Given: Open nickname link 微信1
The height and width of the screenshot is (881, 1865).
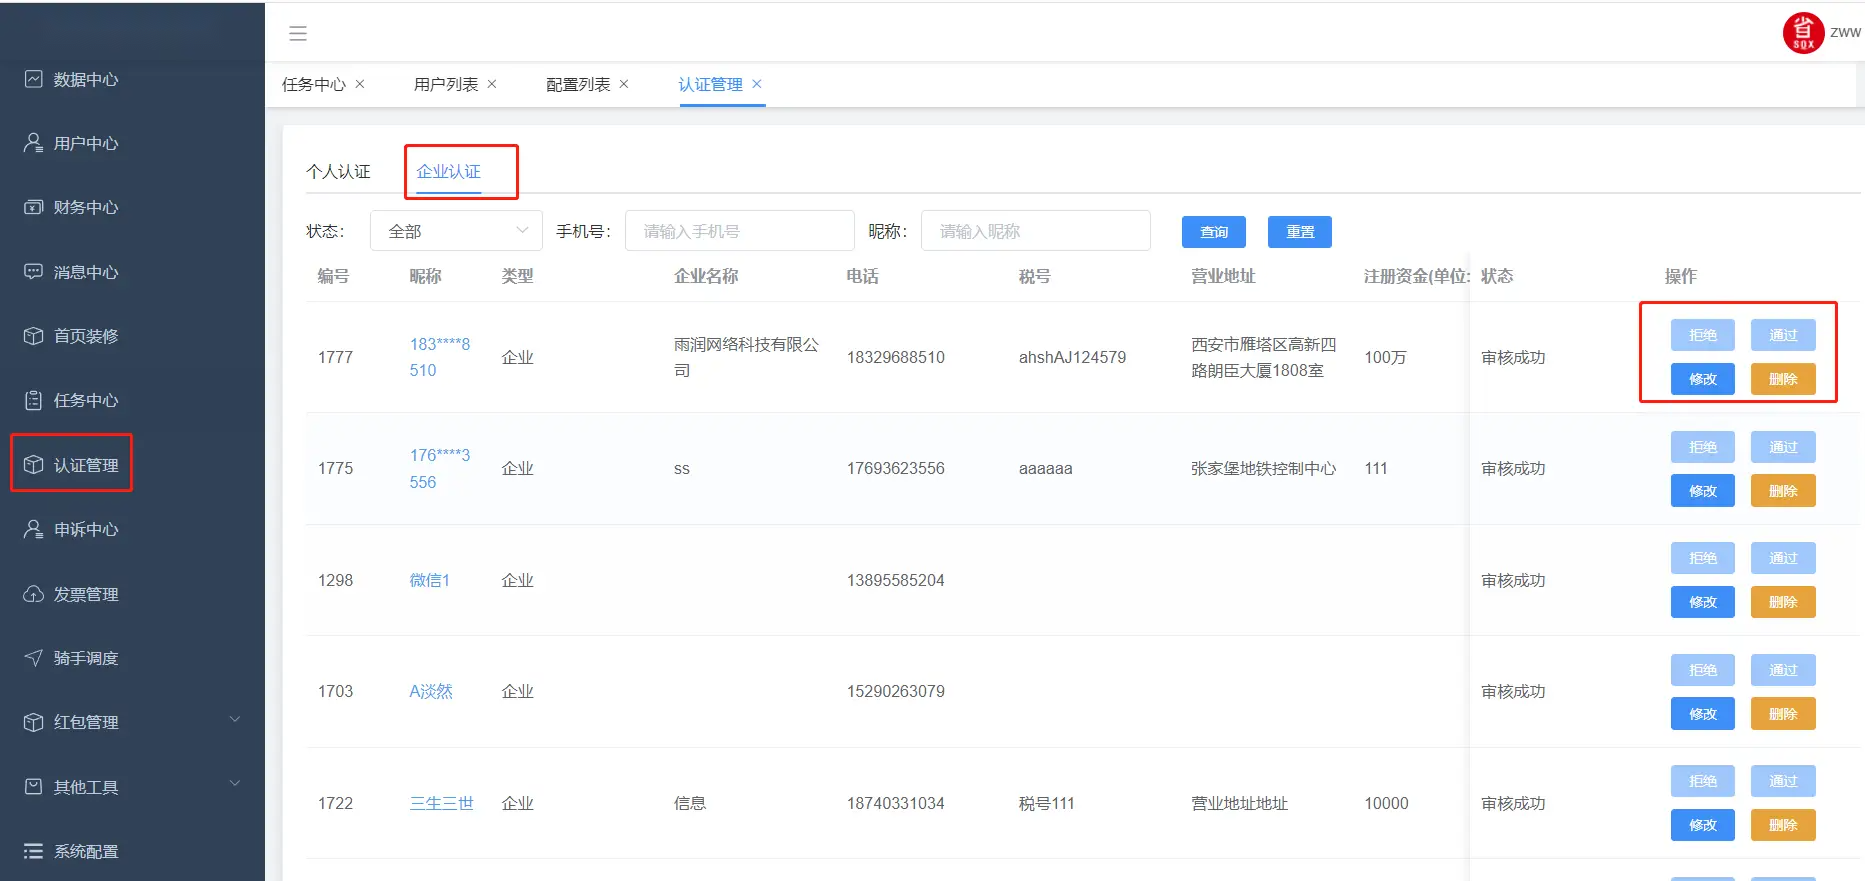Looking at the screenshot, I should (x=430, y=580).
